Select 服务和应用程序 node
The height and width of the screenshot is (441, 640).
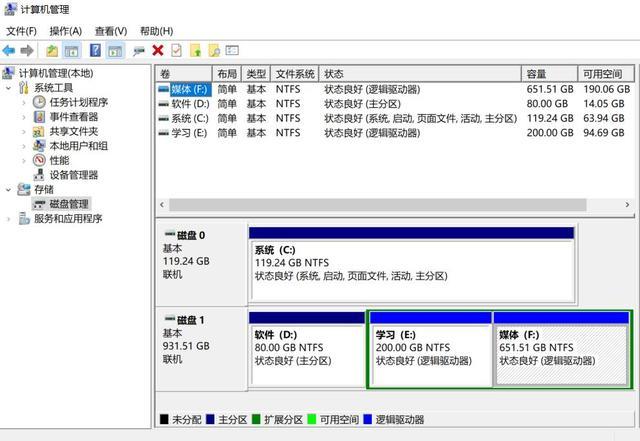click(68, 218)
